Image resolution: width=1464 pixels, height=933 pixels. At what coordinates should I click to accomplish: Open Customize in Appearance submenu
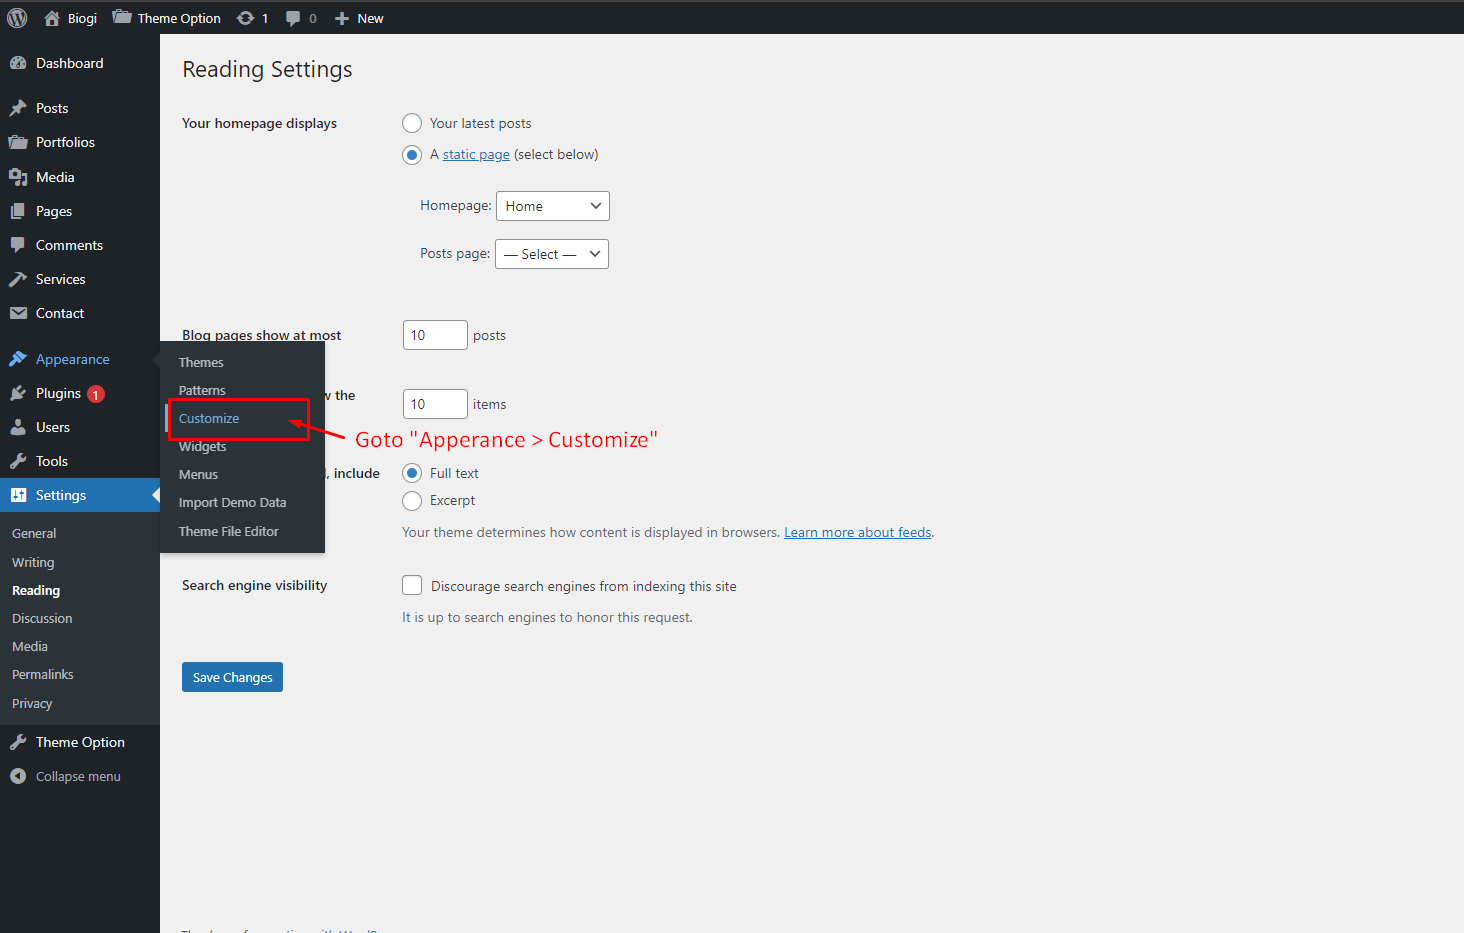coord(209,418)
